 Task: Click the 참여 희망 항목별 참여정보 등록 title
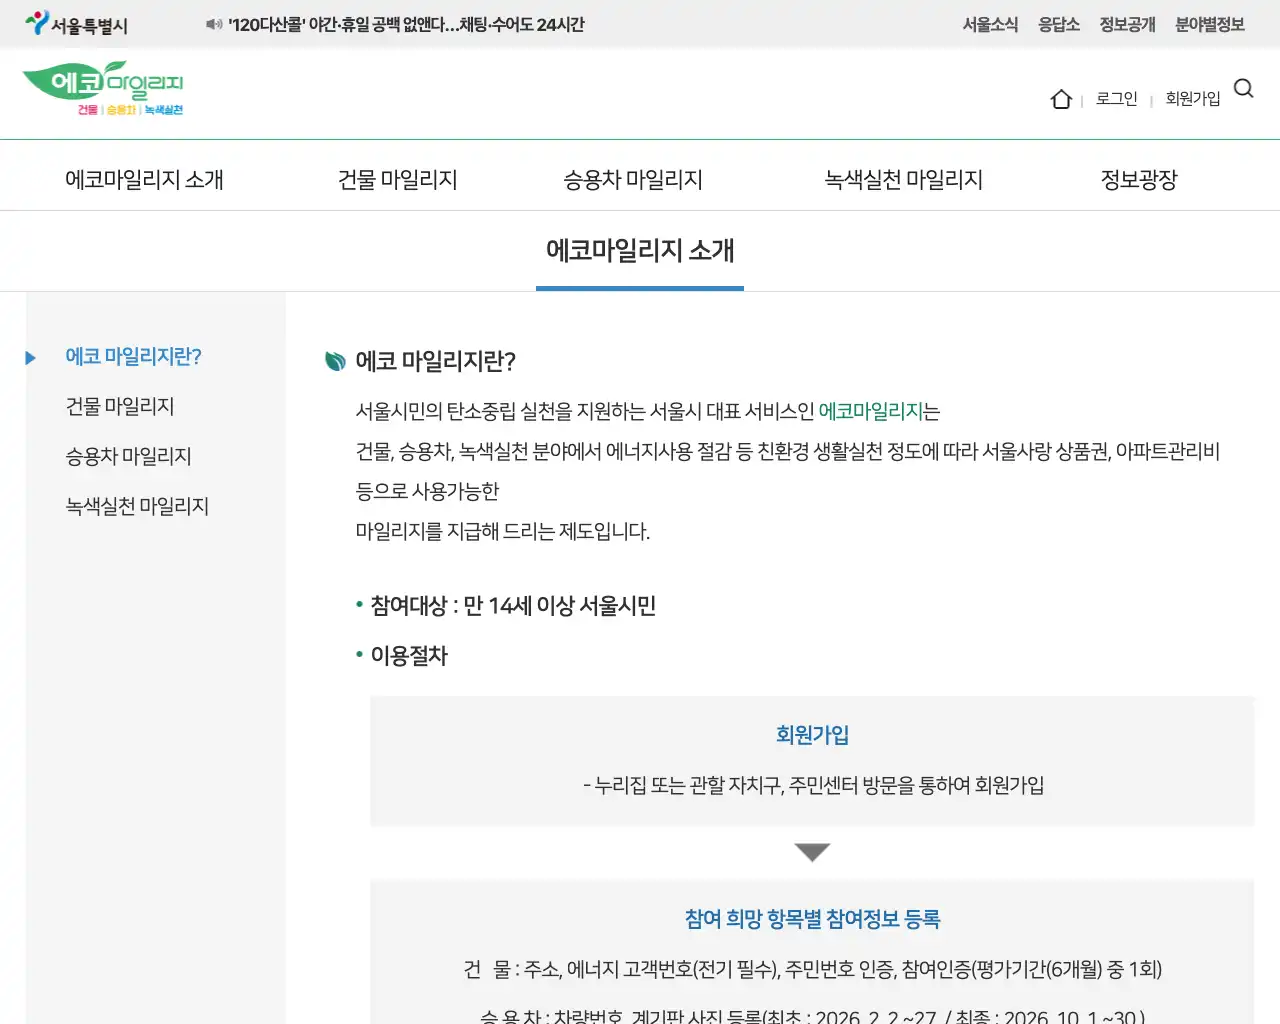pyautogui.click(x=812, y=919)
